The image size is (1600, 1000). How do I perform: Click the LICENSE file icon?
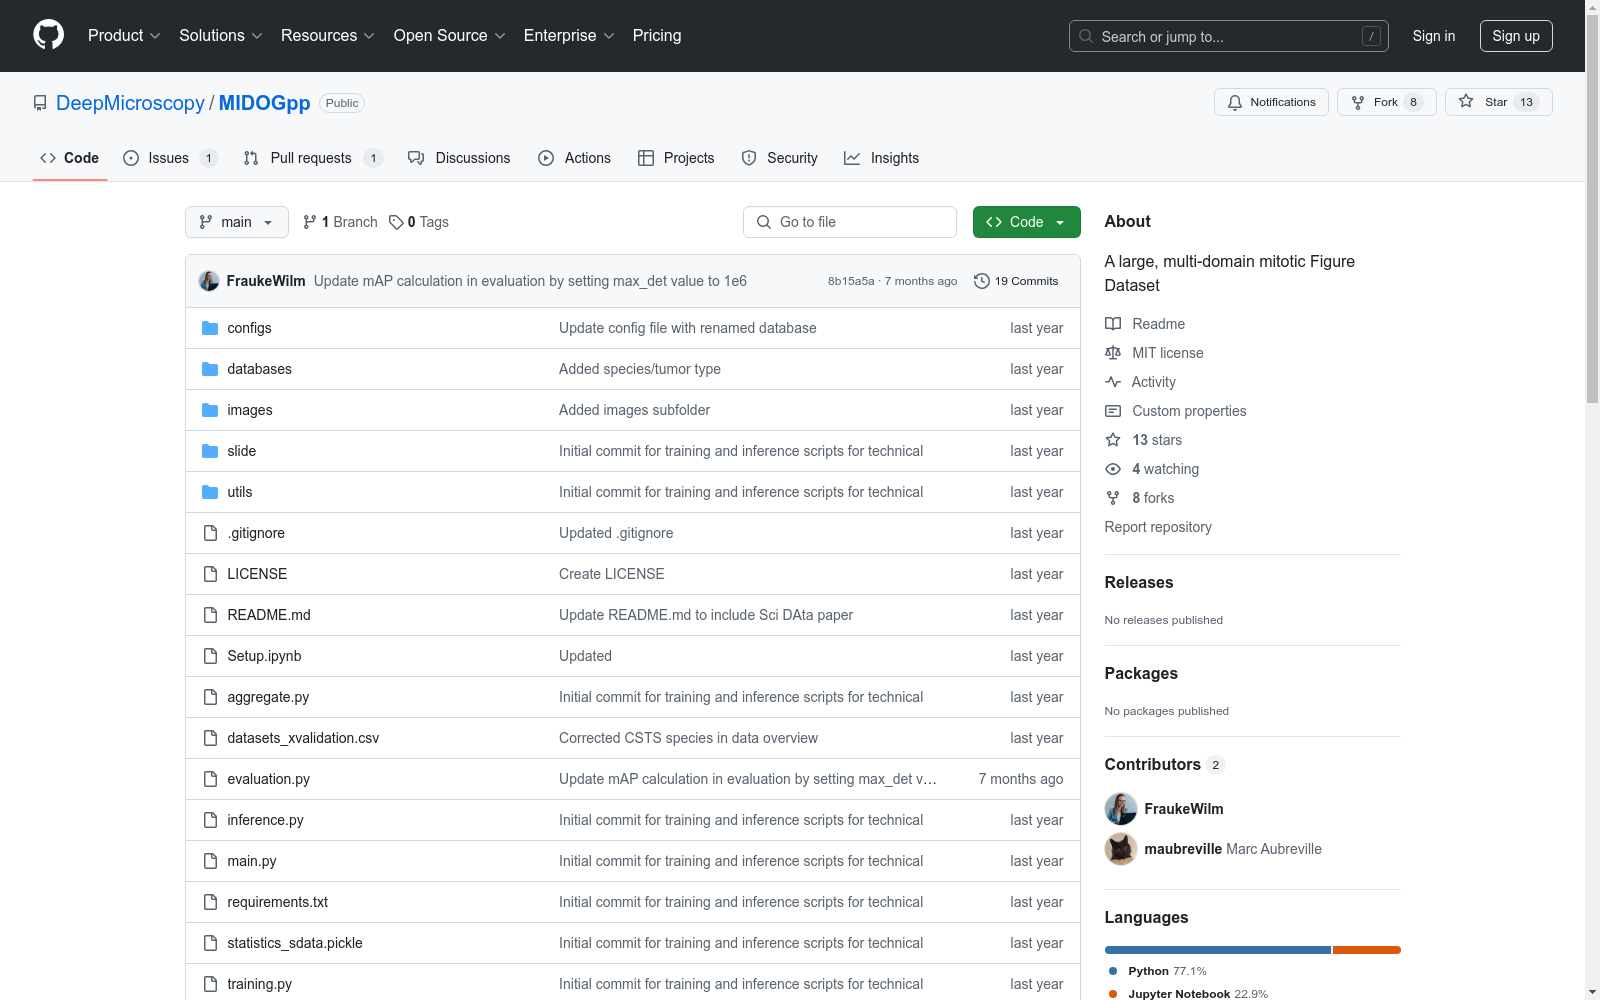(210, 574)
